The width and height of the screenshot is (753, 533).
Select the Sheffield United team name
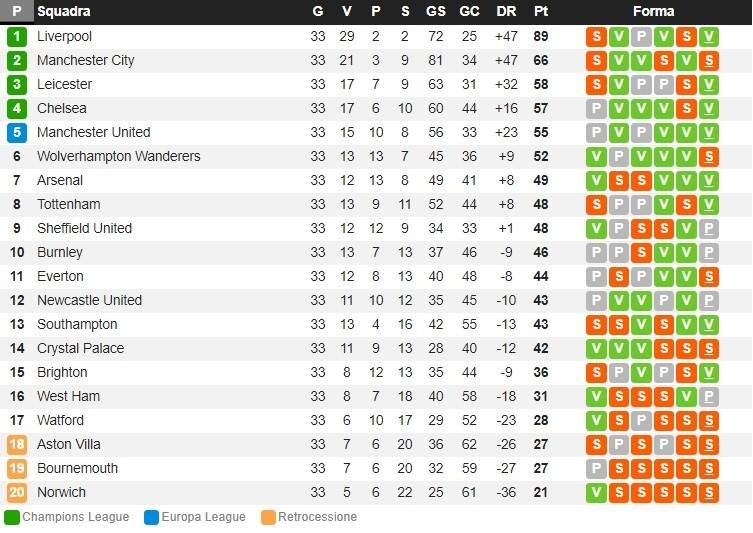pos(84,228)
